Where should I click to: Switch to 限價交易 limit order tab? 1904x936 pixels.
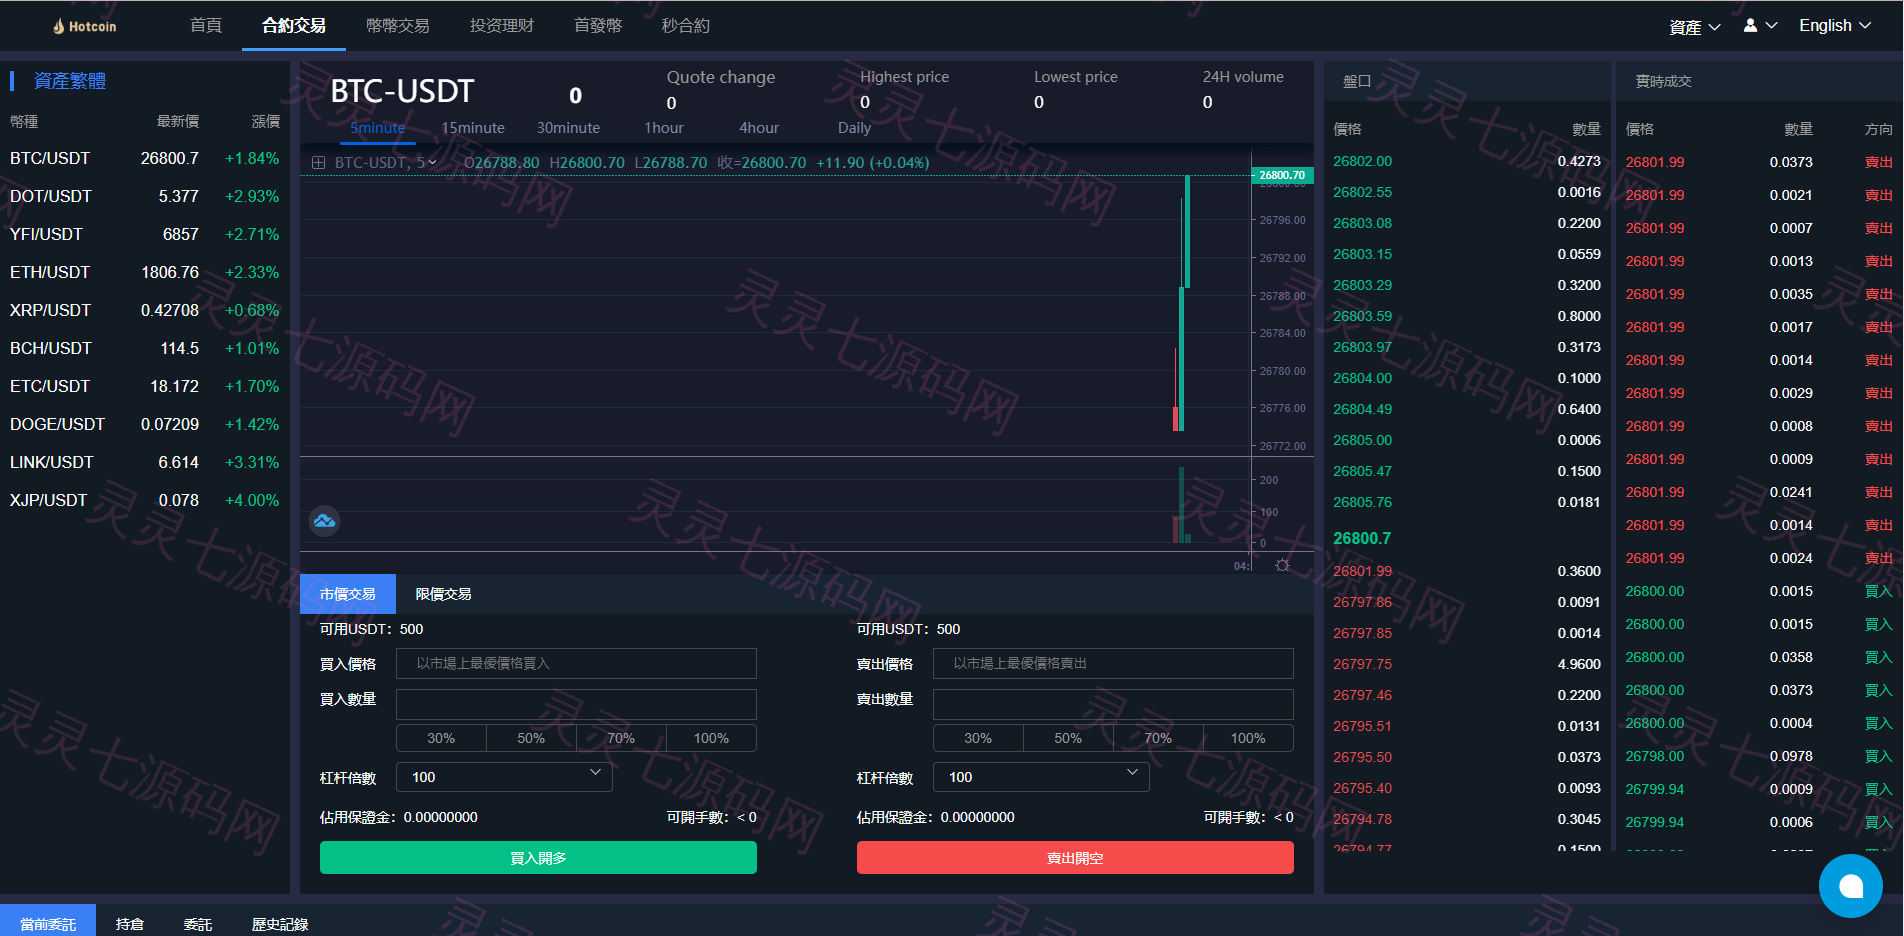(444, 594)
